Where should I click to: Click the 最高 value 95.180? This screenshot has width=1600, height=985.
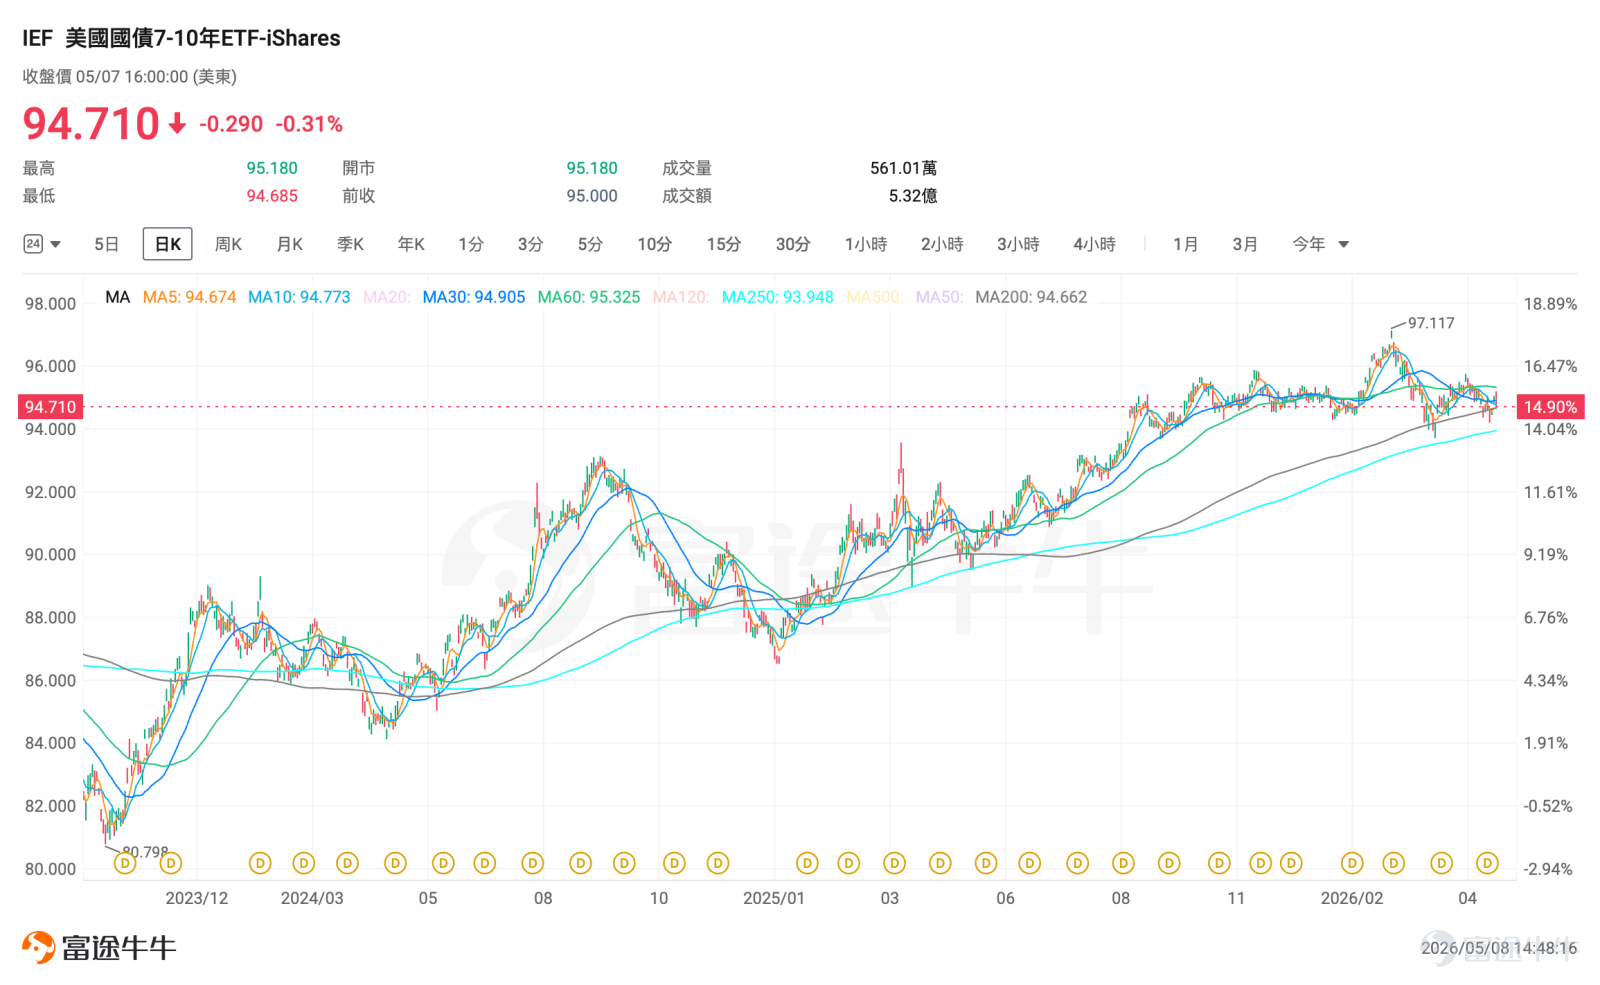[272, 168]
